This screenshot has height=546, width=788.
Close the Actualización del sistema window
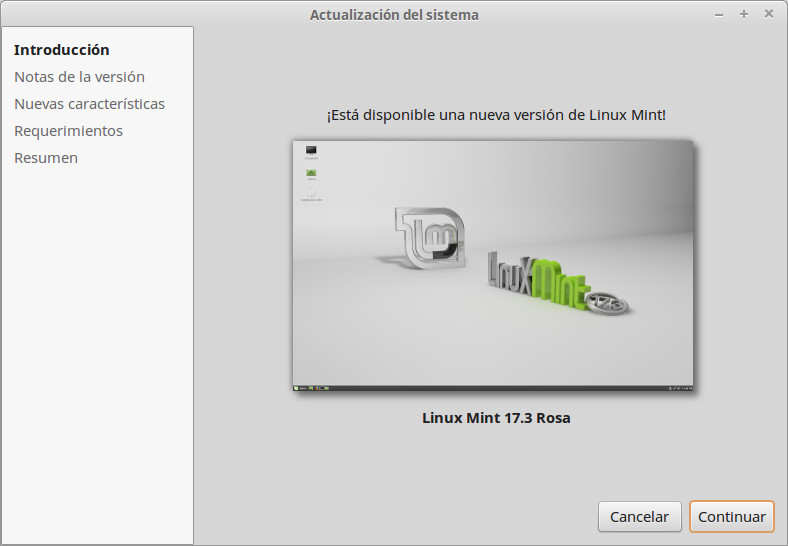(768, 14)
